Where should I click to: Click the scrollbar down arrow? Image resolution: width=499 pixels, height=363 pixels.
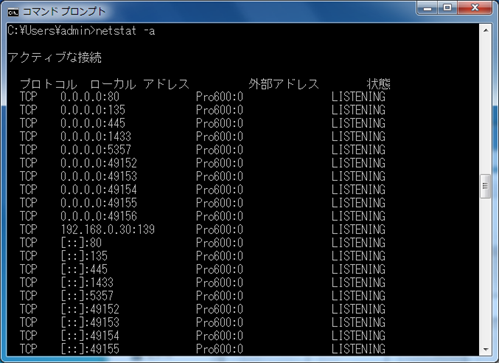point(485,349)
